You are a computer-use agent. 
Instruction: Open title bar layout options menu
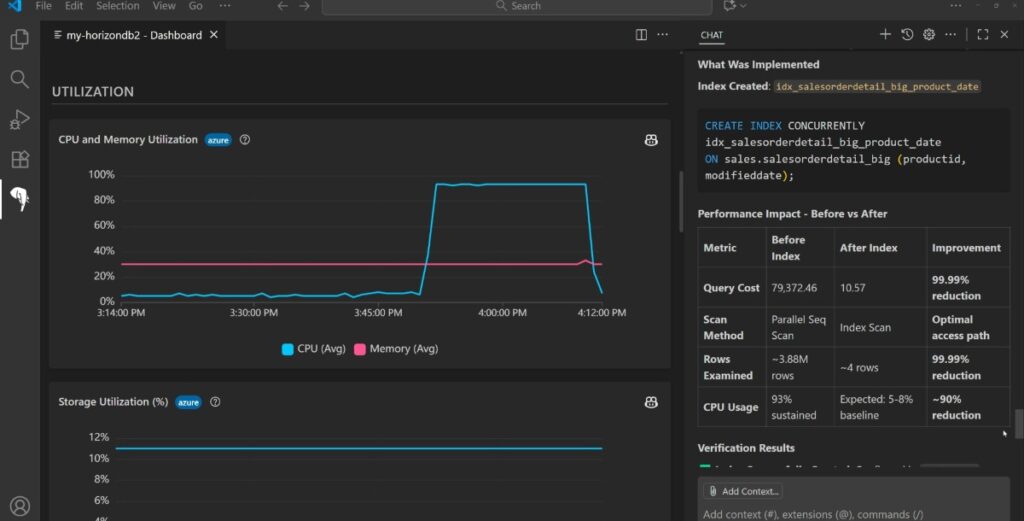click(956, 6)
